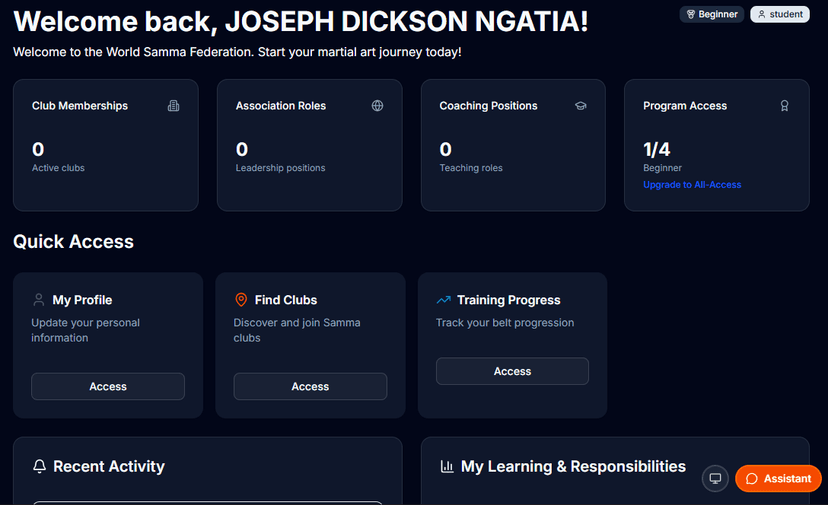
Task: Click the My Profile person icon
Action: click(x=39, y=300)
